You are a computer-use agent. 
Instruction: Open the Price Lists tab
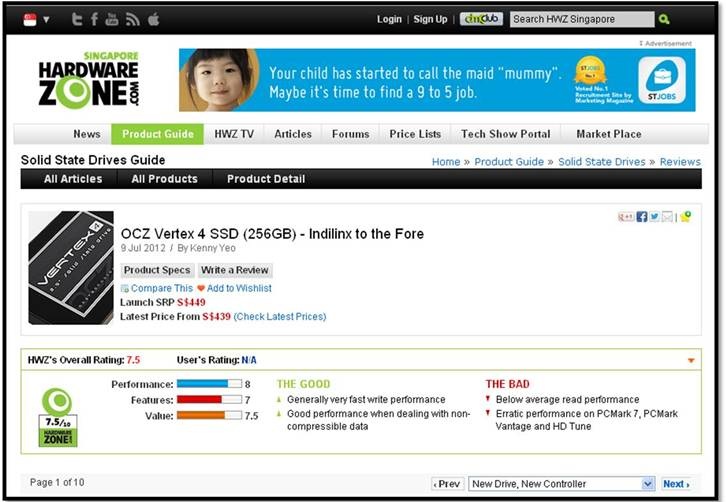click(415, 134)
